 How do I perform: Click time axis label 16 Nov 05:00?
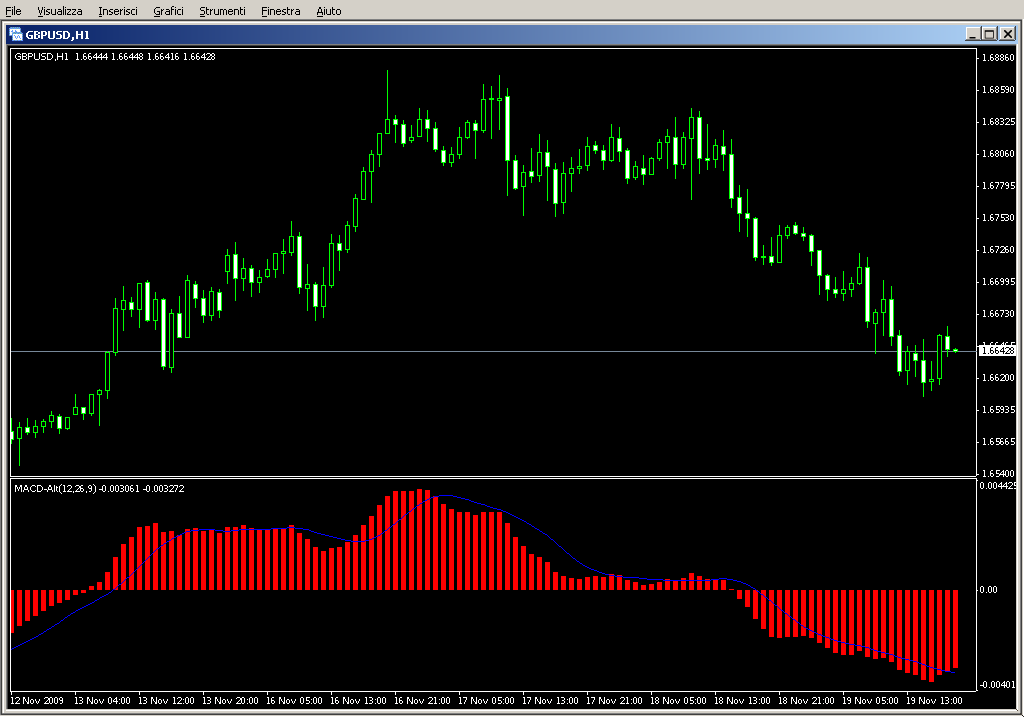(x=294, y=701)
